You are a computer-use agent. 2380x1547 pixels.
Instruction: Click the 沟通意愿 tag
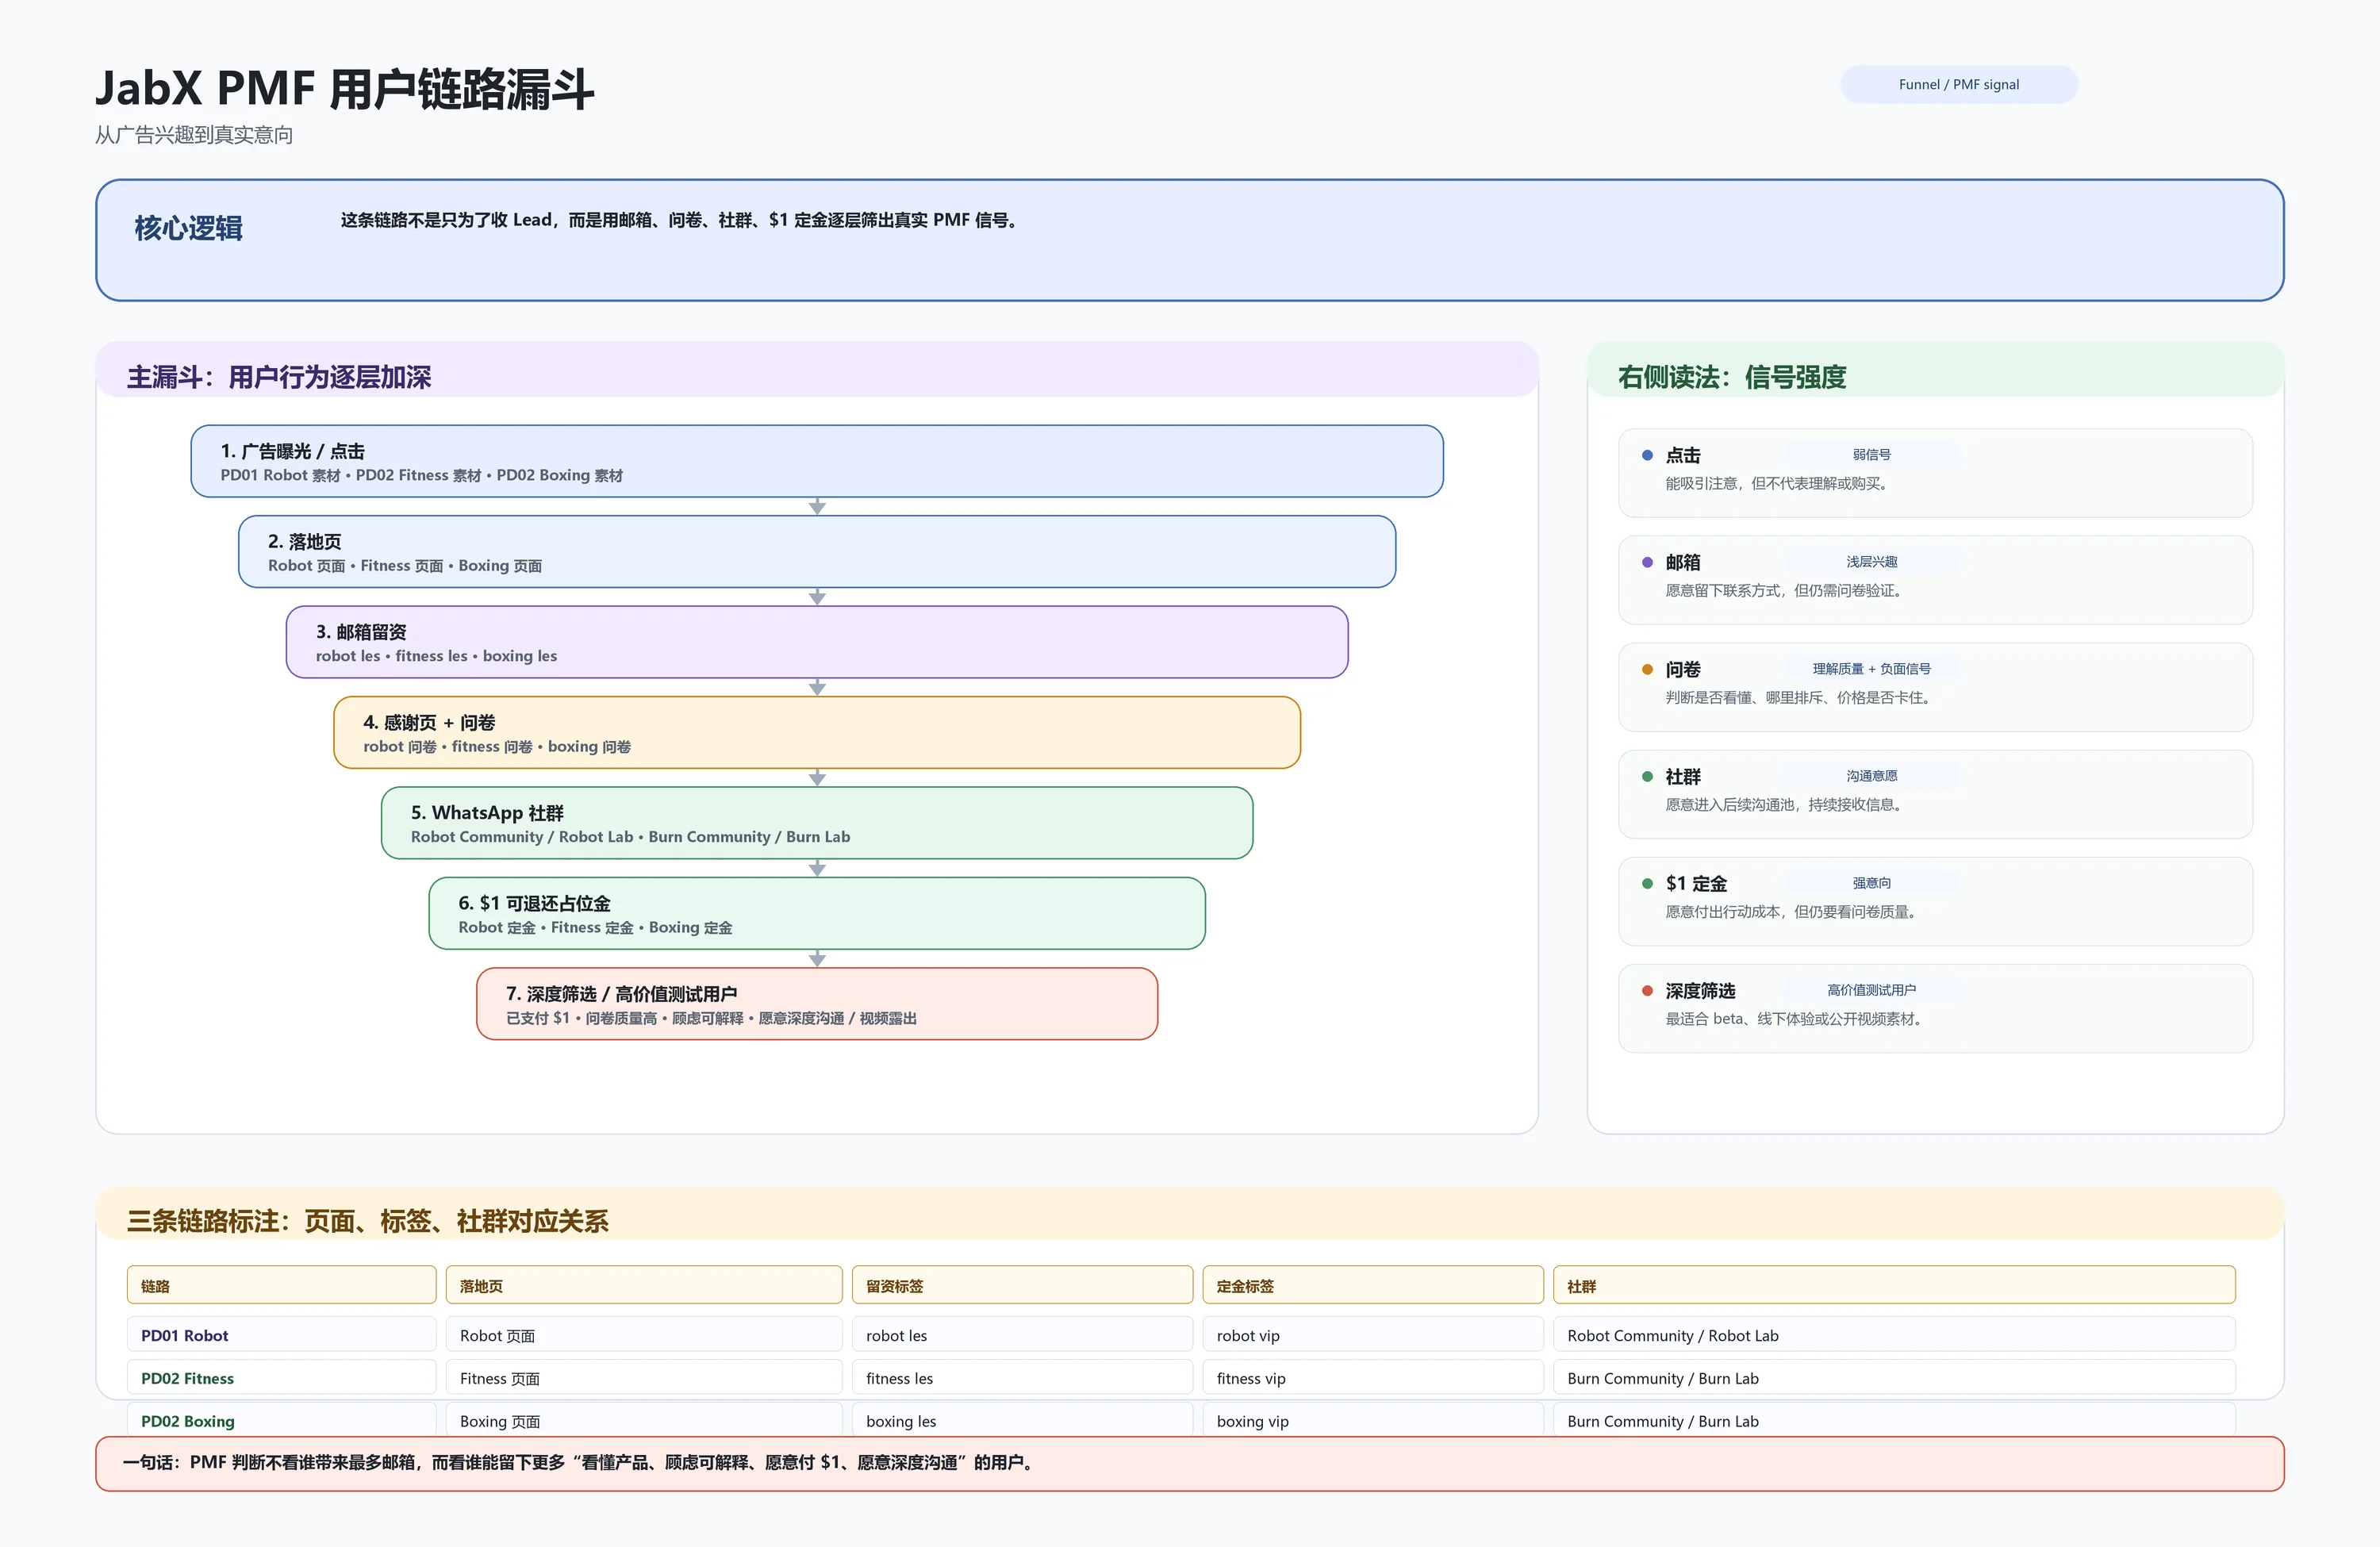1871,775
